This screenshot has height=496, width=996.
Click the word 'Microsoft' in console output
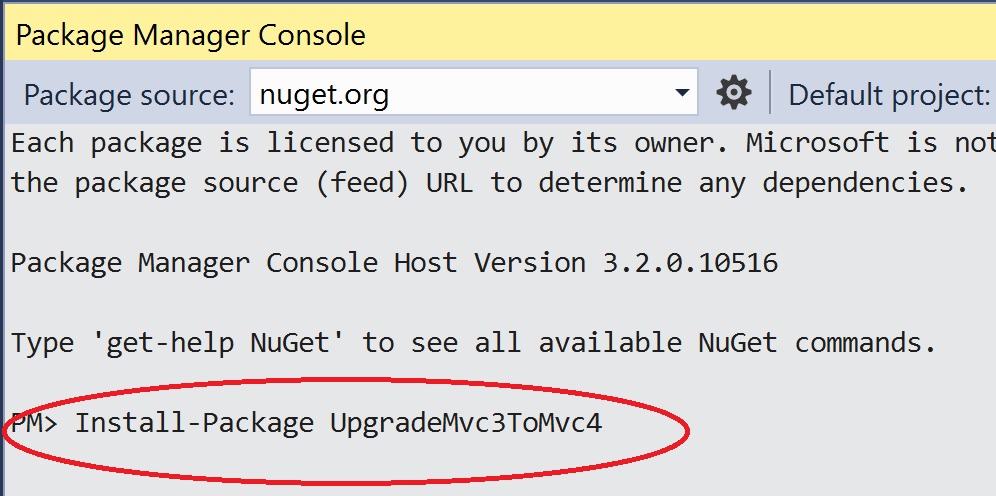point(817,143)
